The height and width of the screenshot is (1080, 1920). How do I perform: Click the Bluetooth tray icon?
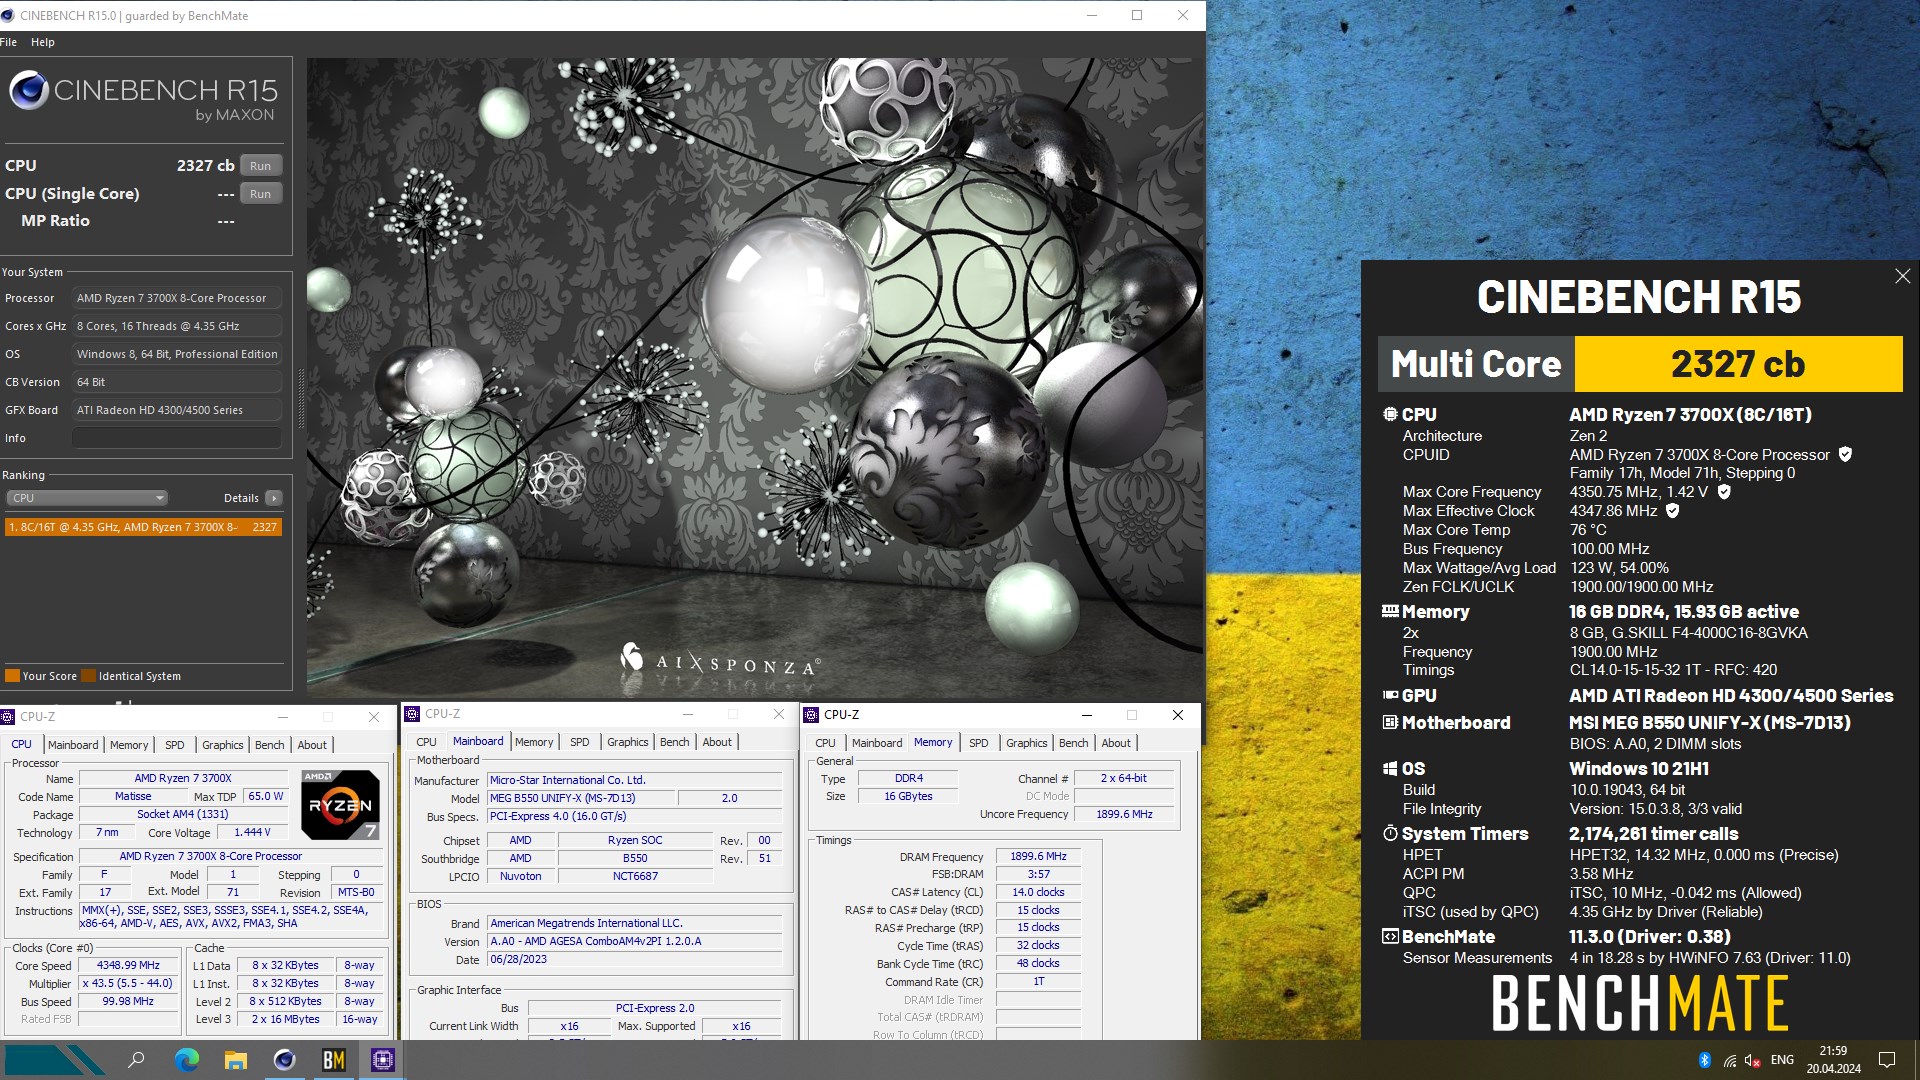(1704, 1061)
